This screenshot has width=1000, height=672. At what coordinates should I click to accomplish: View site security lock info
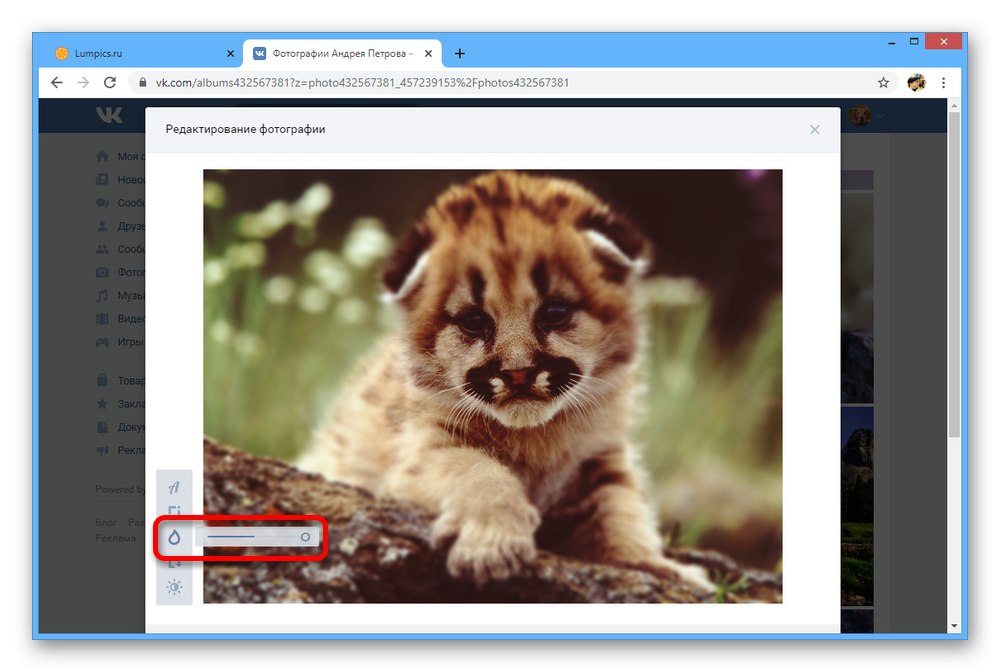click(x=143, y=82)
